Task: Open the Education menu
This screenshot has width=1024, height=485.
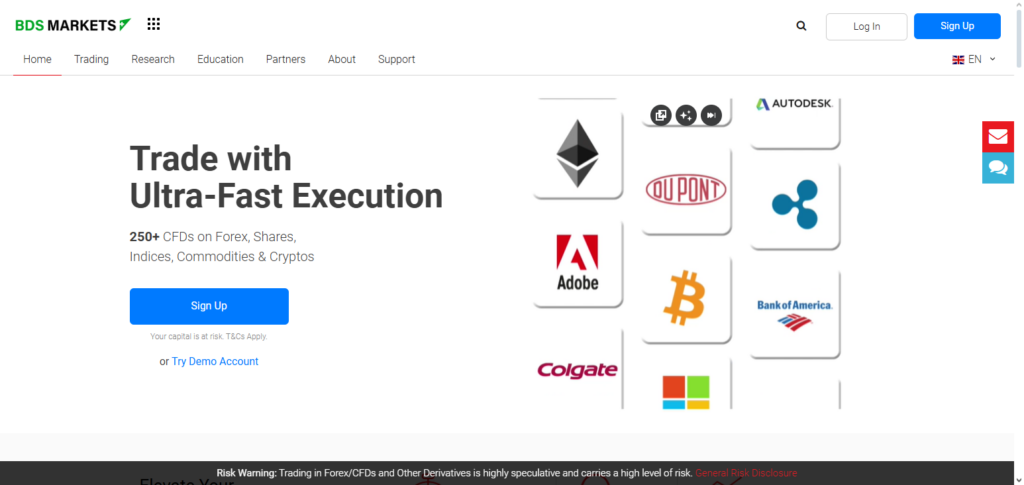Action: [x=220, y=59]
